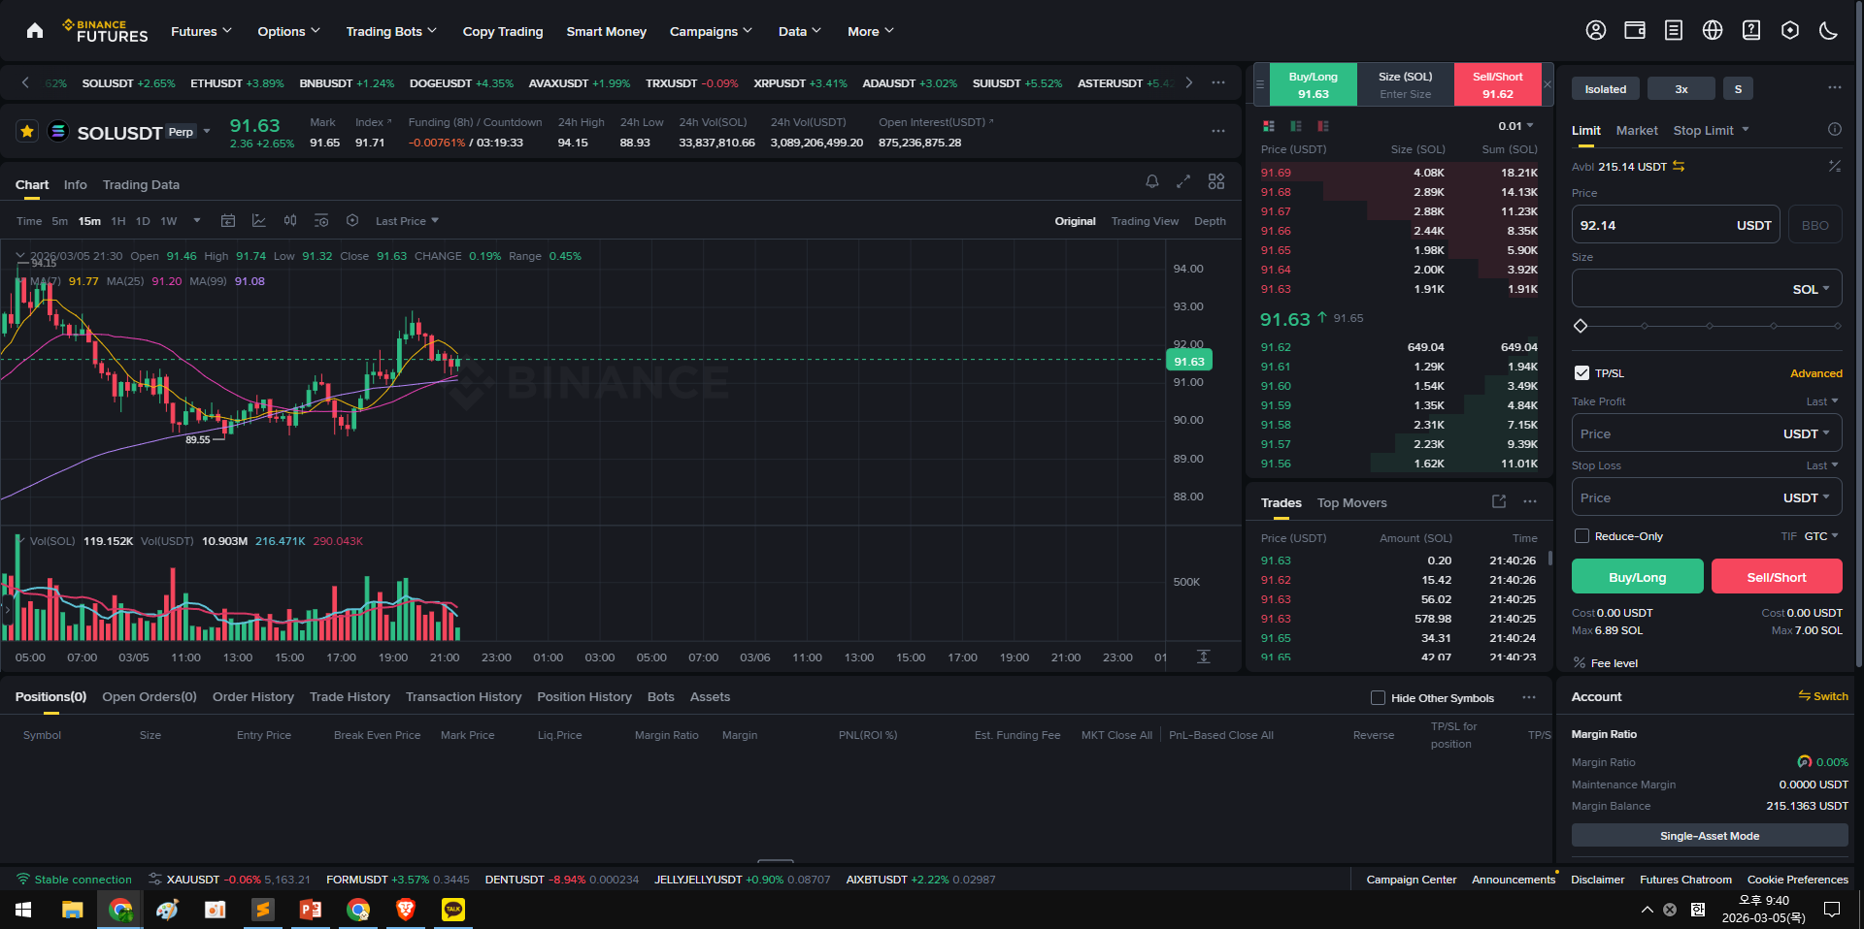Click the order size slider handle
1864x929 pixels.
coord(1581,326)
